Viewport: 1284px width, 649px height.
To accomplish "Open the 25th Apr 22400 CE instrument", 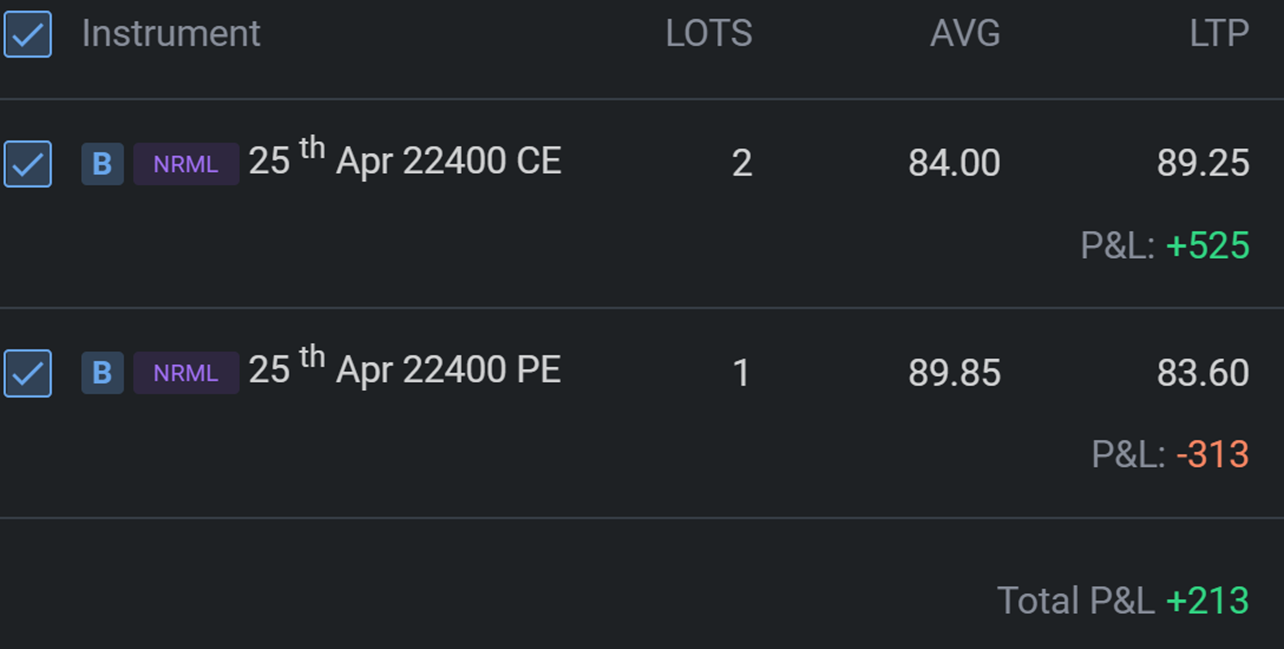I will click(x=405, y=161).
